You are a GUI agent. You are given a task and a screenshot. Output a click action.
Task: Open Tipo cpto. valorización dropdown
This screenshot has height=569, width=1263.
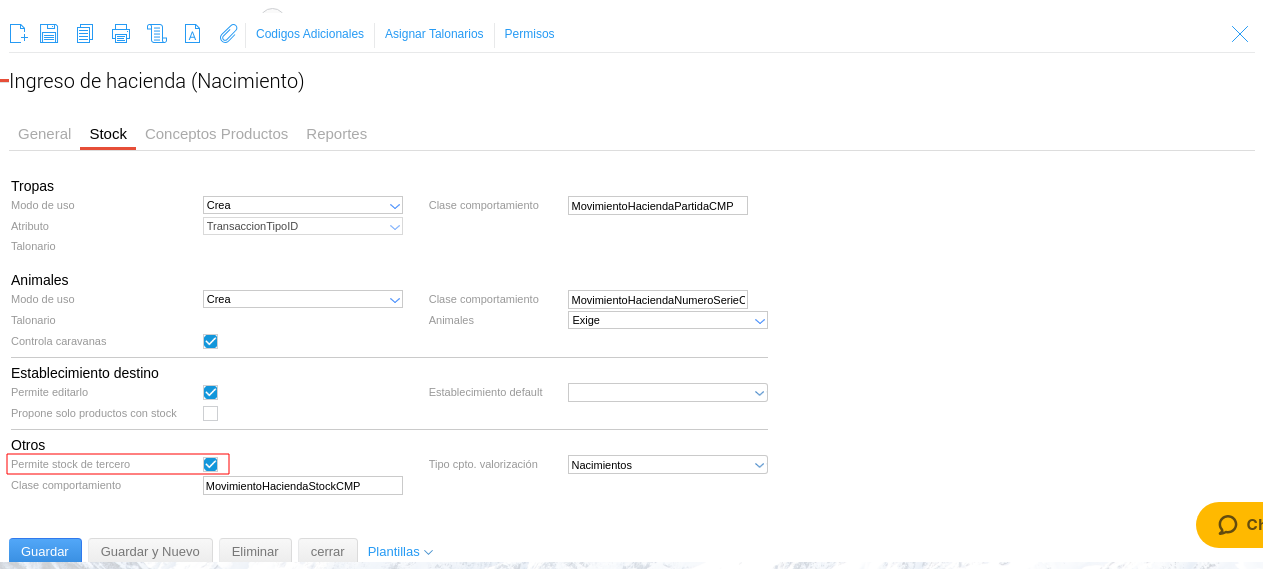[x=667, y=464]
